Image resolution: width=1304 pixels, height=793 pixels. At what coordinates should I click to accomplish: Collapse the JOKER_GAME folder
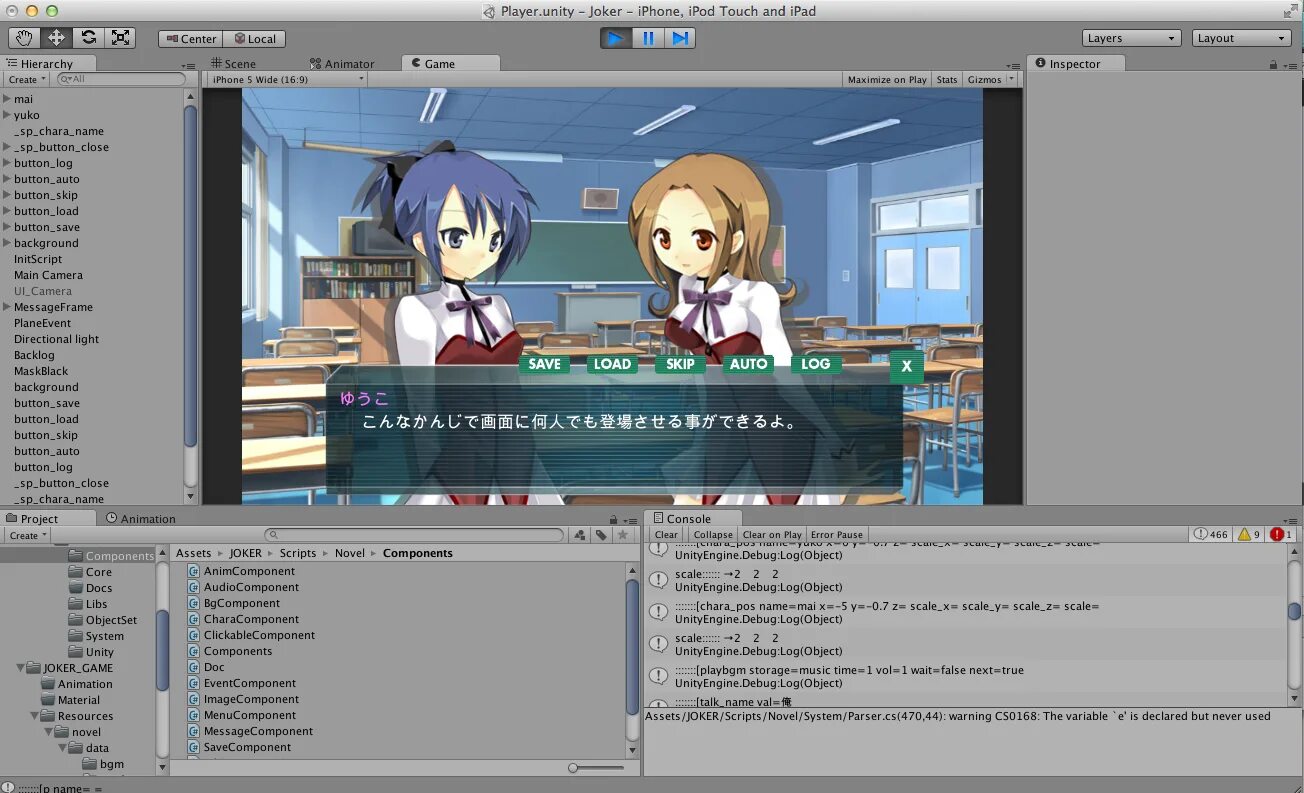(21, 668)
